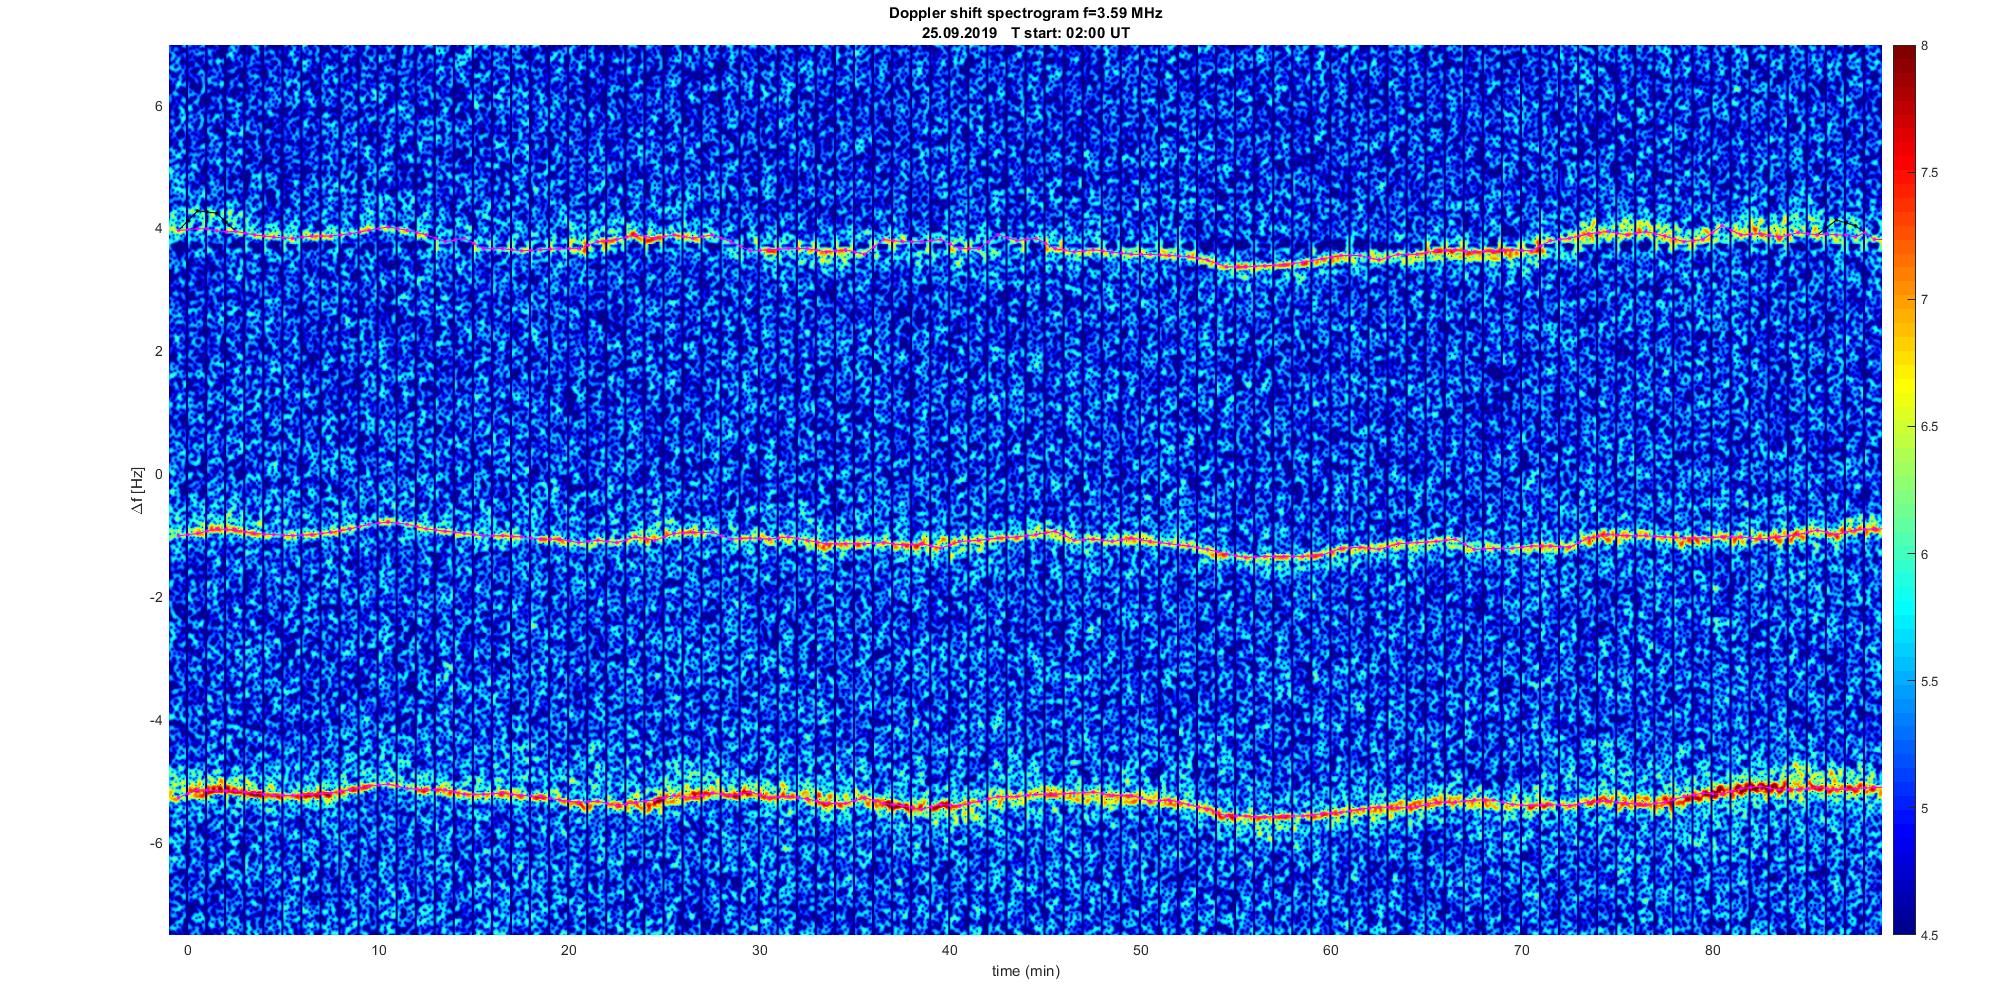
Task: Click x-axis tick label '30'
Action: tap(759, 950)
